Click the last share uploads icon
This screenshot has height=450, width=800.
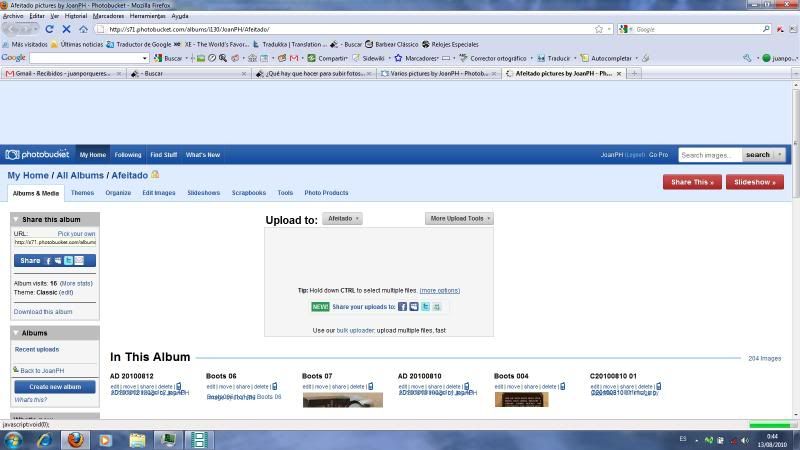click(437, 307)
